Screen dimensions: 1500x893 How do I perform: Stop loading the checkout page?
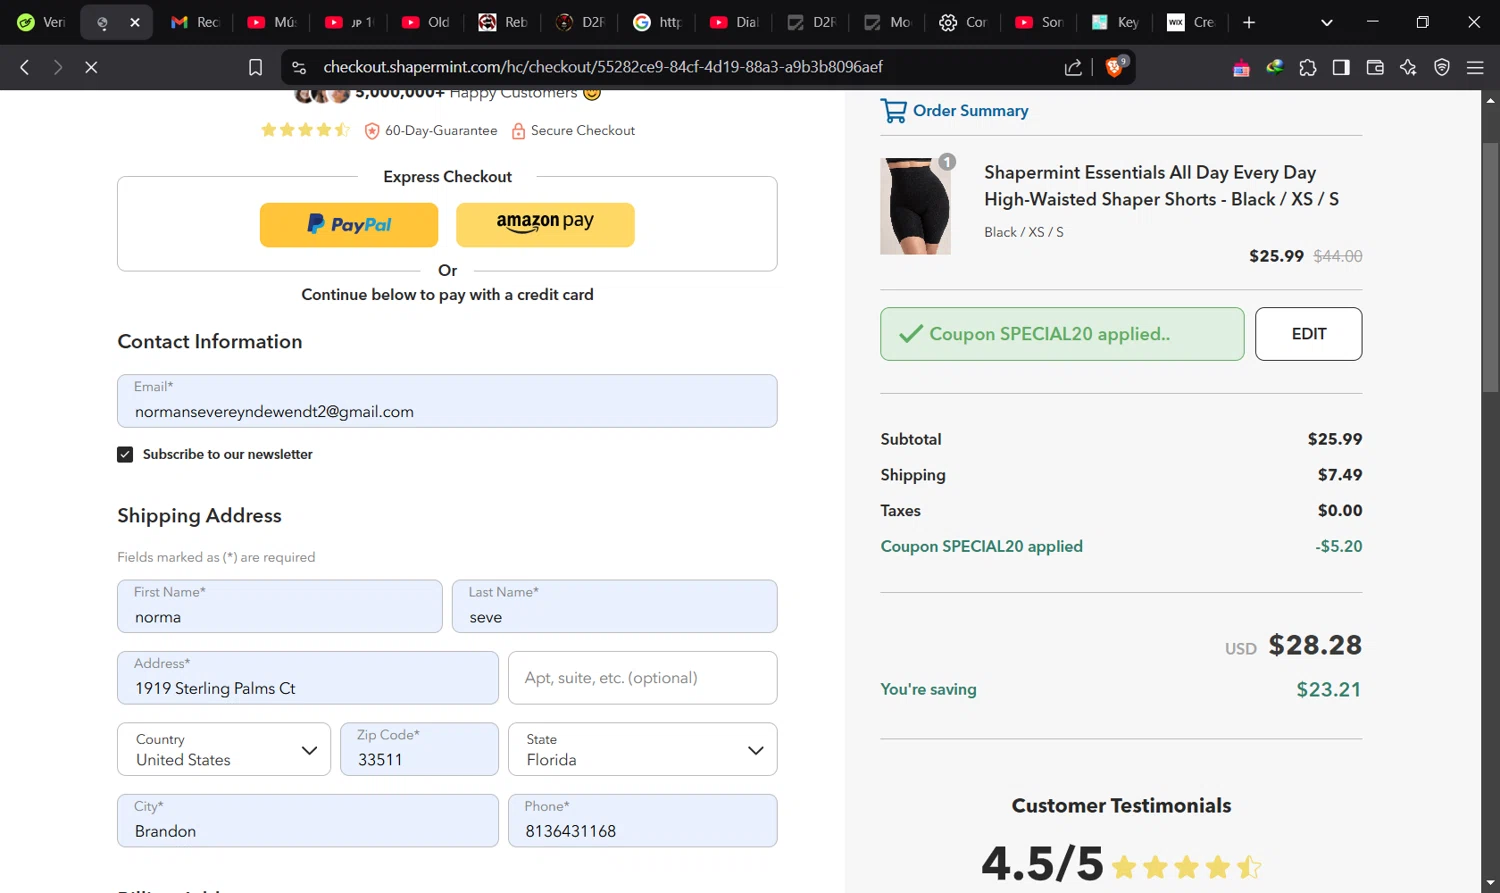(91, 67)
